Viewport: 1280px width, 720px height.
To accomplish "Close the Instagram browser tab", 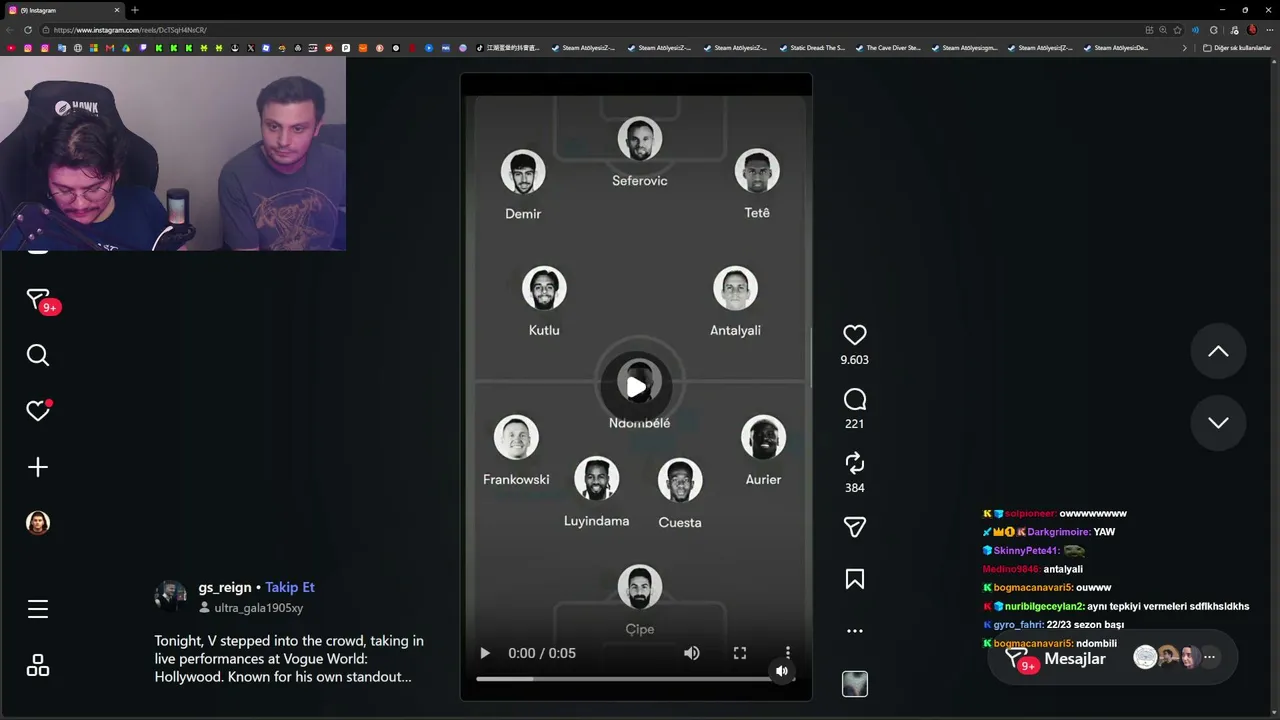I will tap(116, 10).
